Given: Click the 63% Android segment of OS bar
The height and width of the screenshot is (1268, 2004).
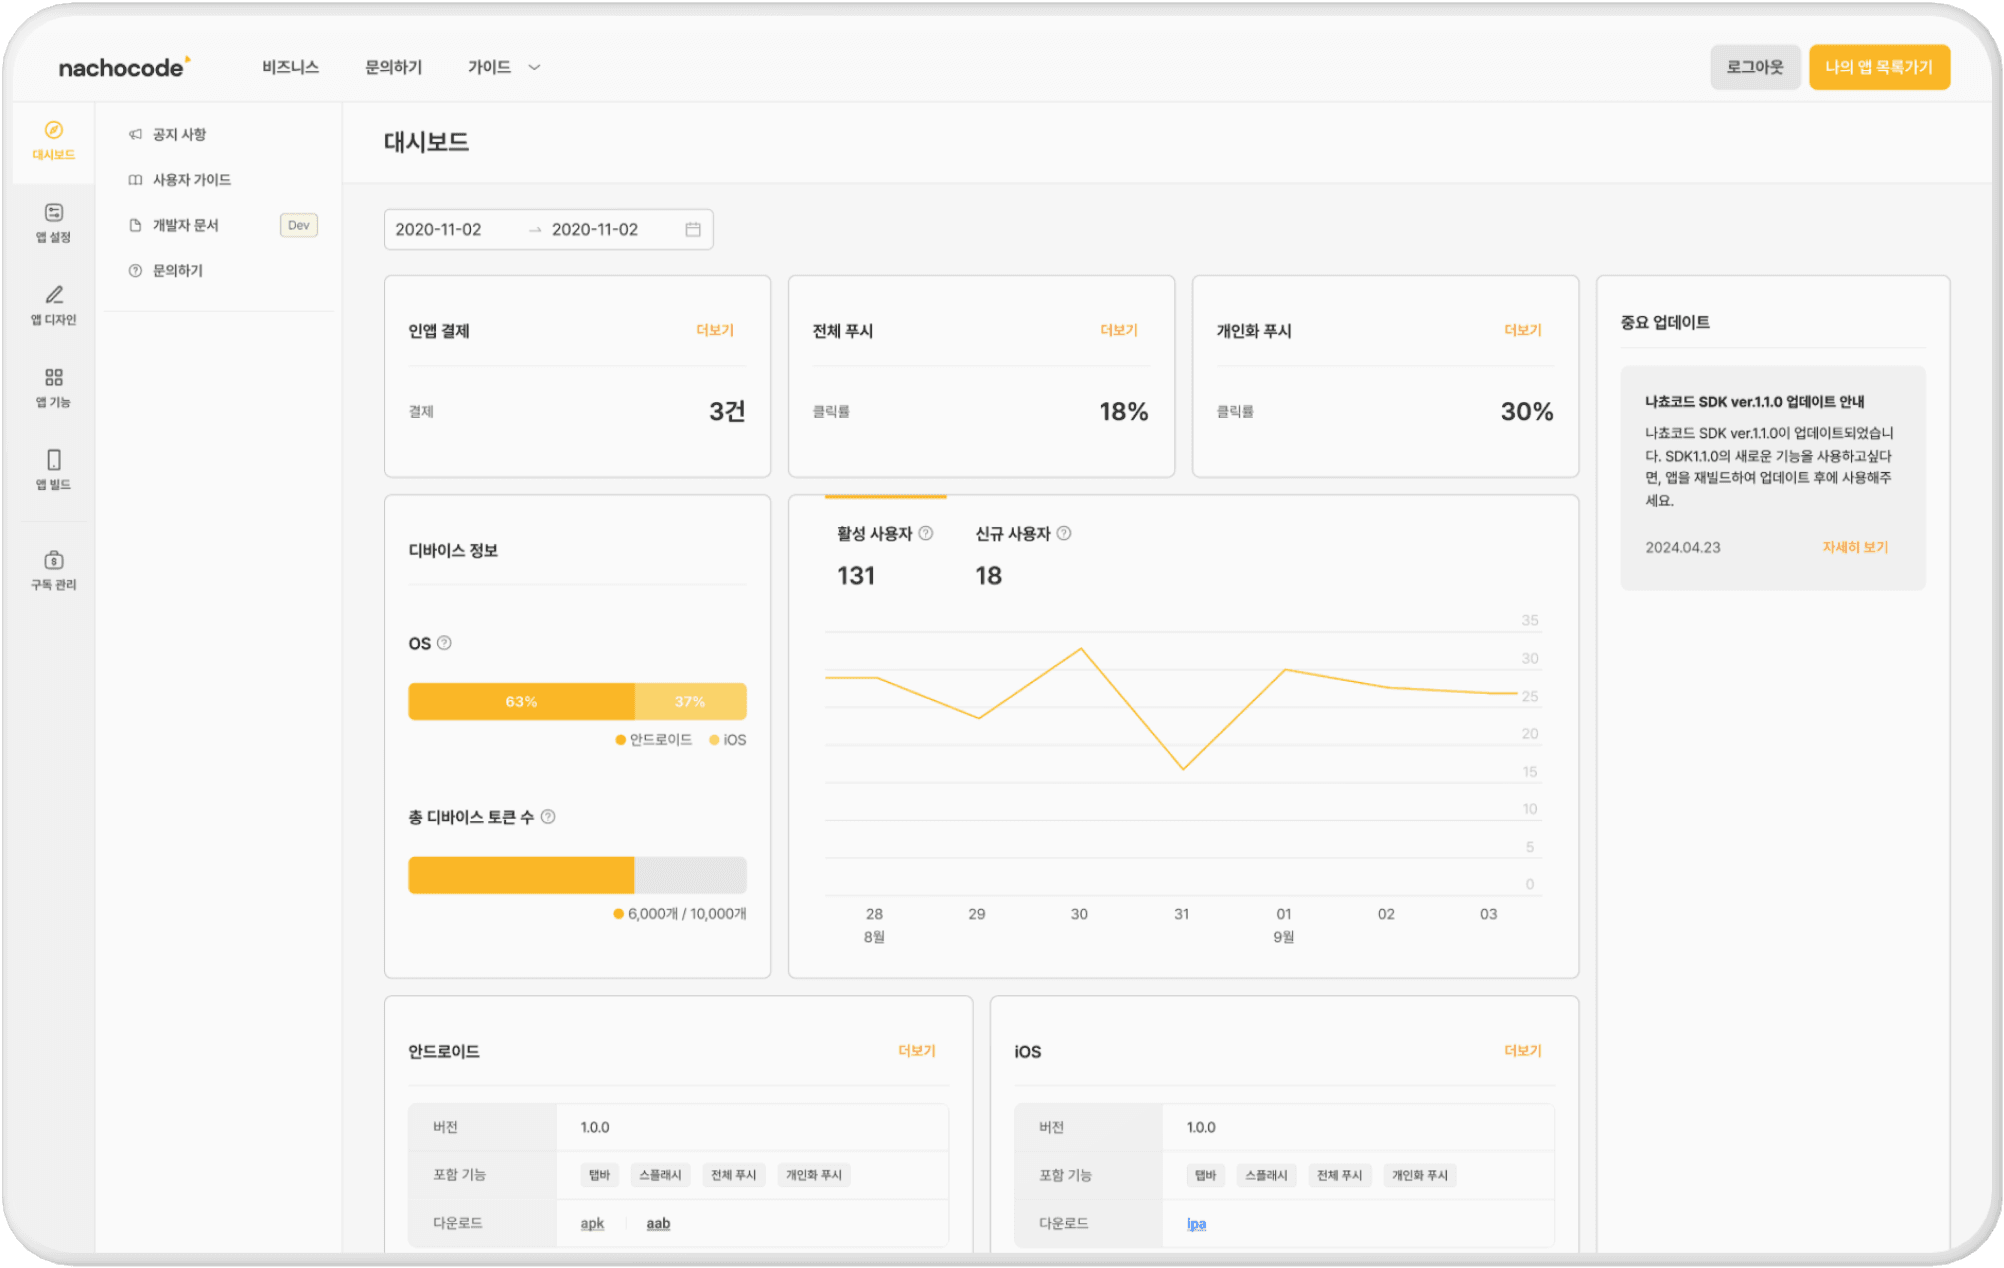Looking at the screenshot, I should (521, 701).
